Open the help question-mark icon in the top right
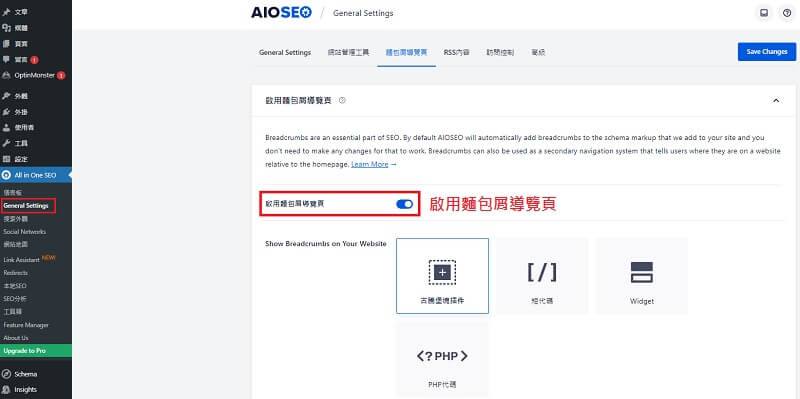Screen dimensions: 800x399 (x=787, y=13)
